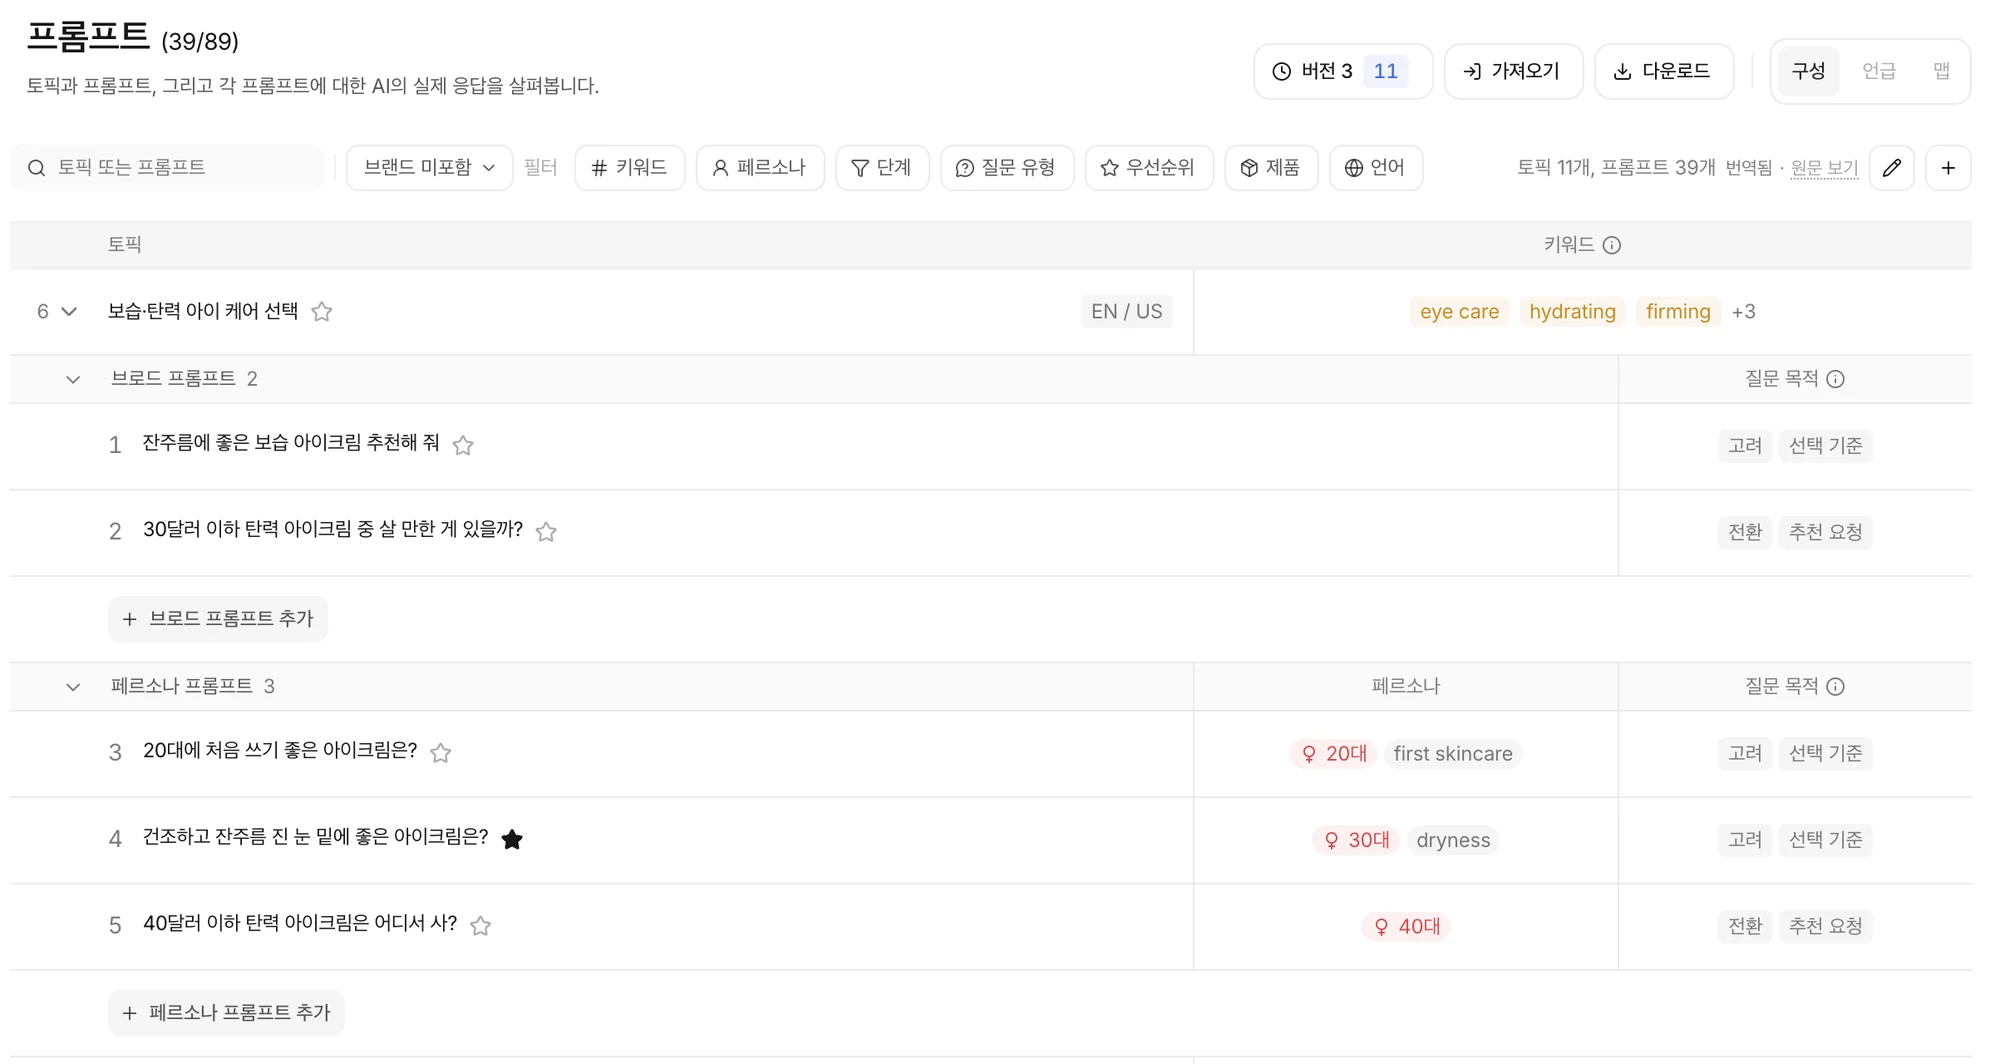Click the firming keyword tag
Screen dimensions: 2000x1064
pos(1678,312)
